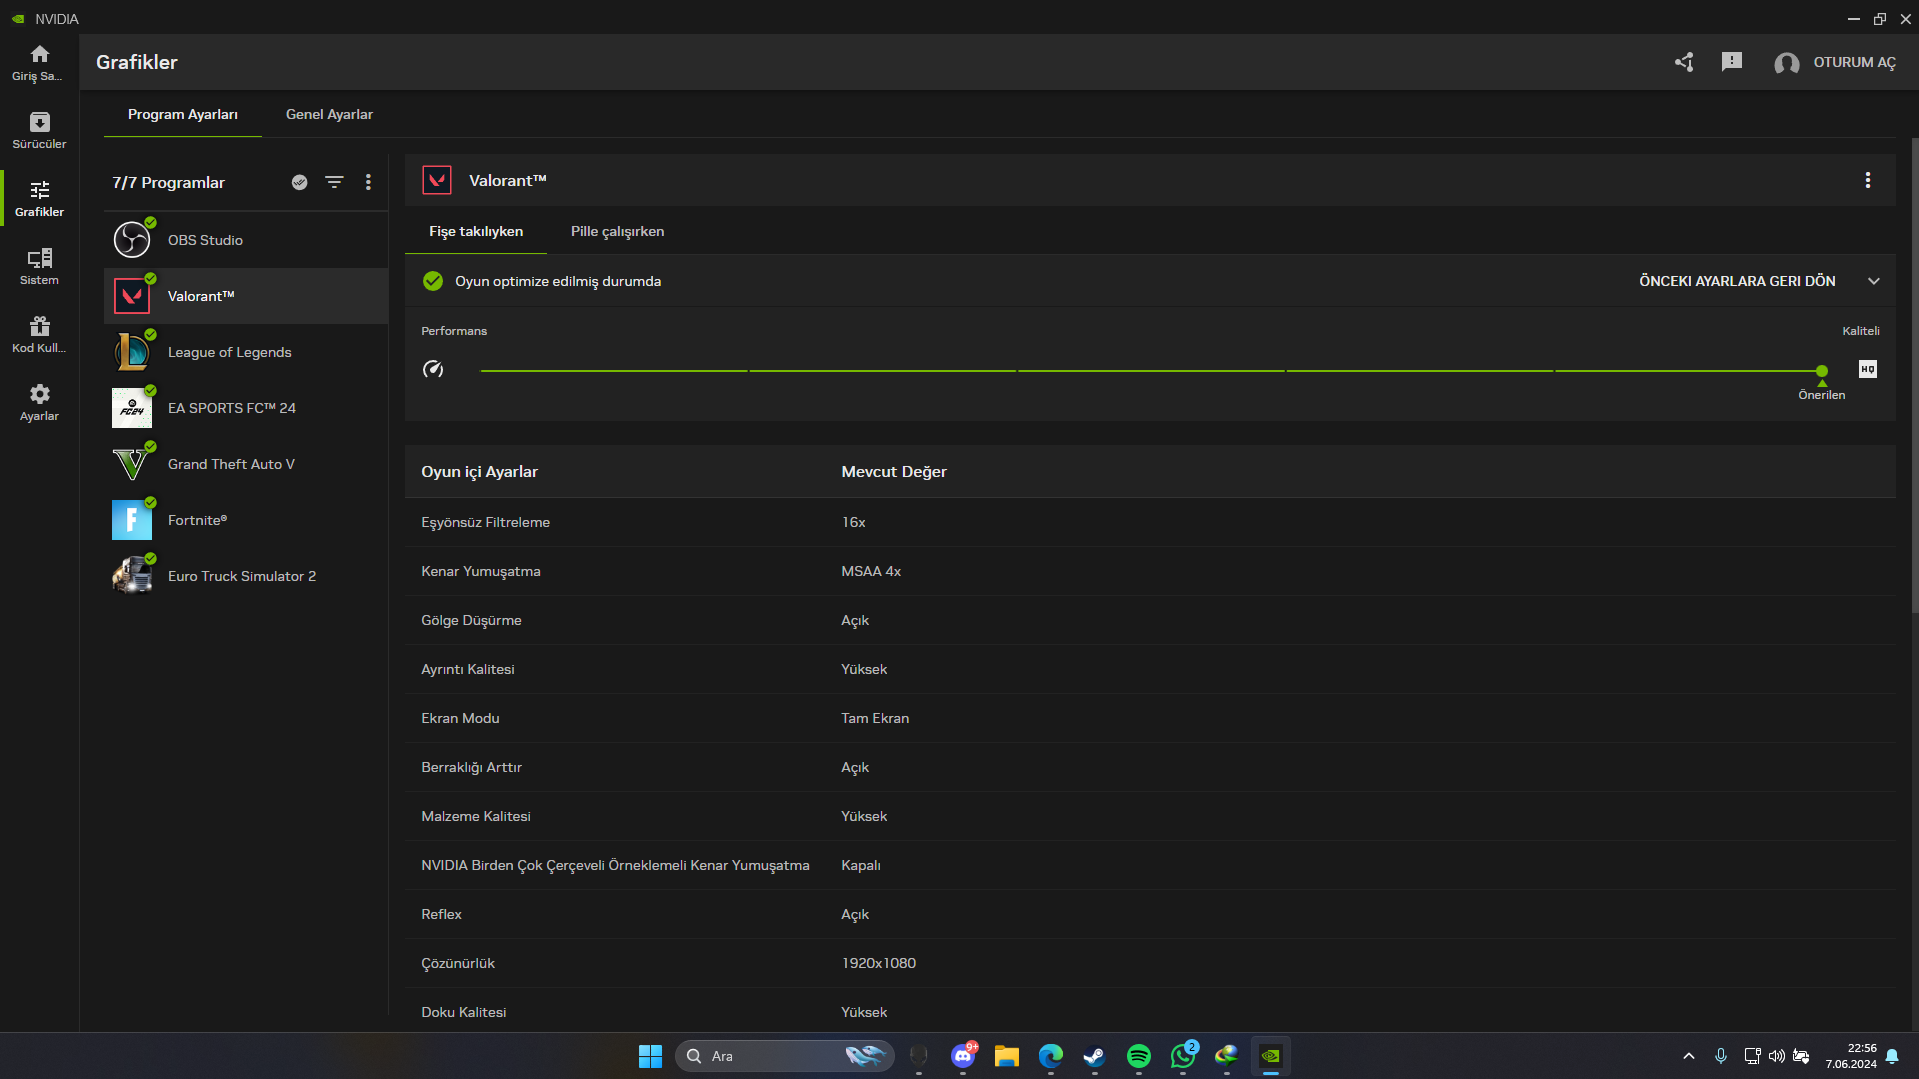Click the Doku Kalitesi setting label
The width and height of the screenshot is (1919, 1079).
coord(464,1012)
